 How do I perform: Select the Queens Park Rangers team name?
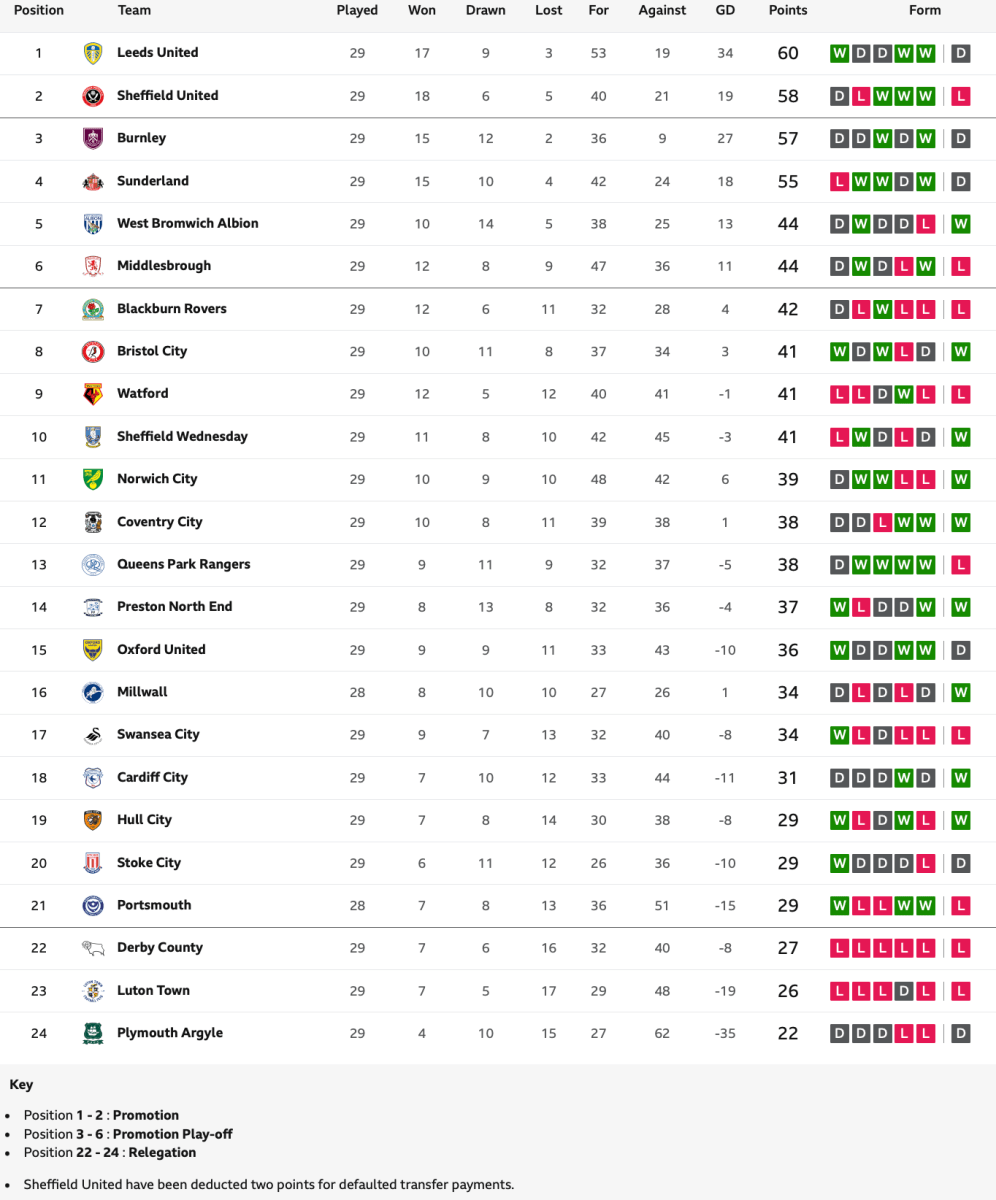[183, 564]
